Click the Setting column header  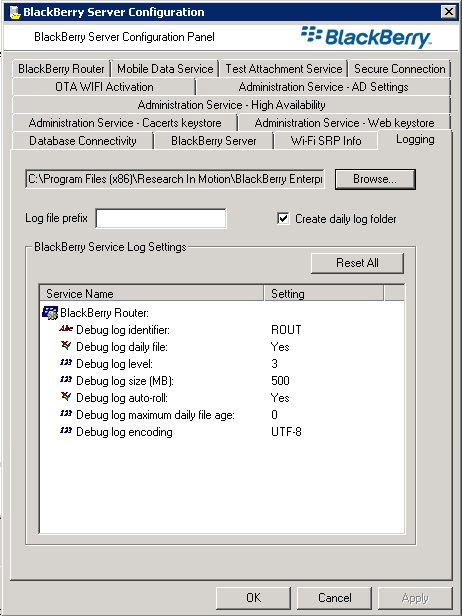coord(324,293)
